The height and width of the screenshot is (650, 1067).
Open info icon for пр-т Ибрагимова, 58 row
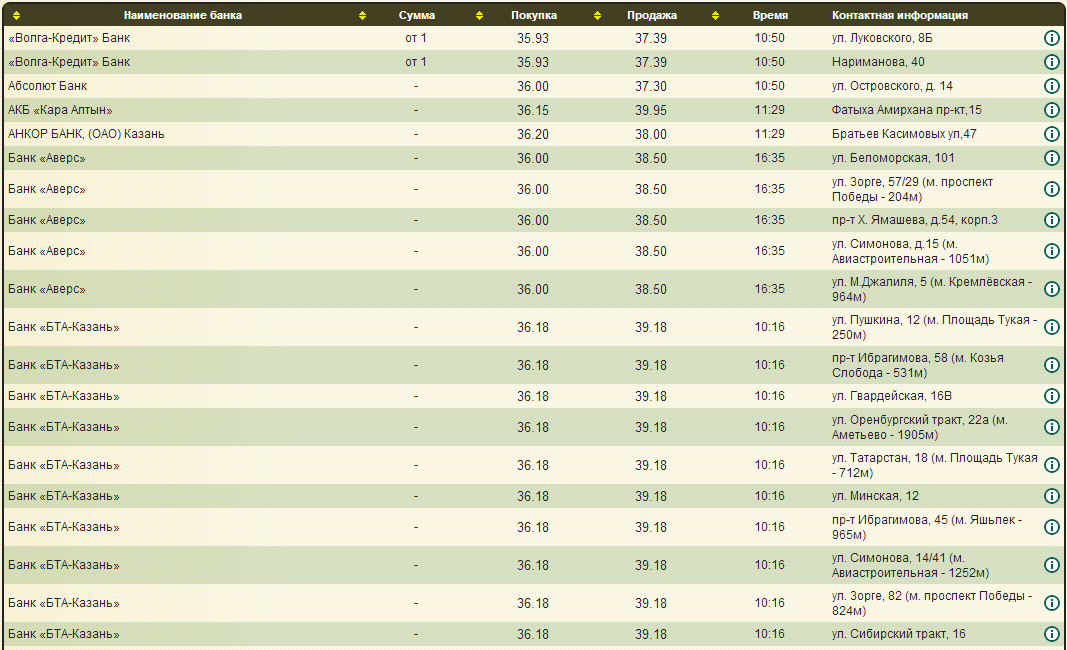[1051, 365]
